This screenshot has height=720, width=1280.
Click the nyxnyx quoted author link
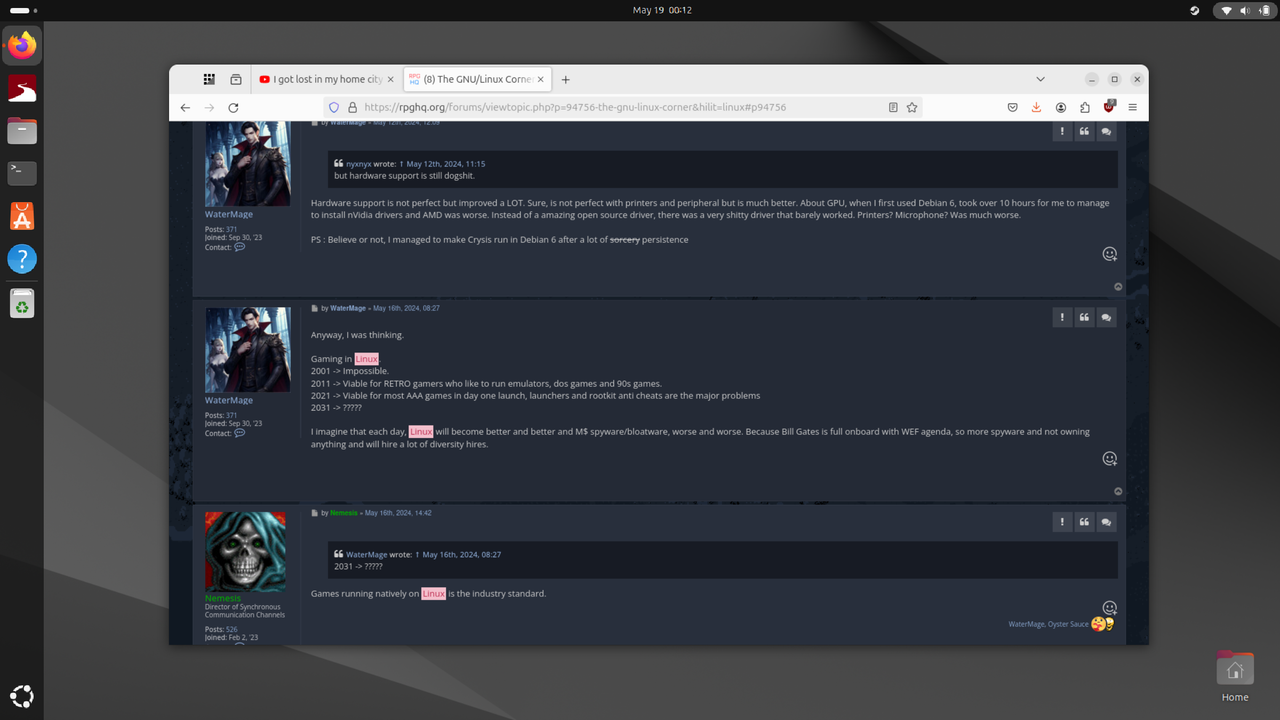(359, 163)
